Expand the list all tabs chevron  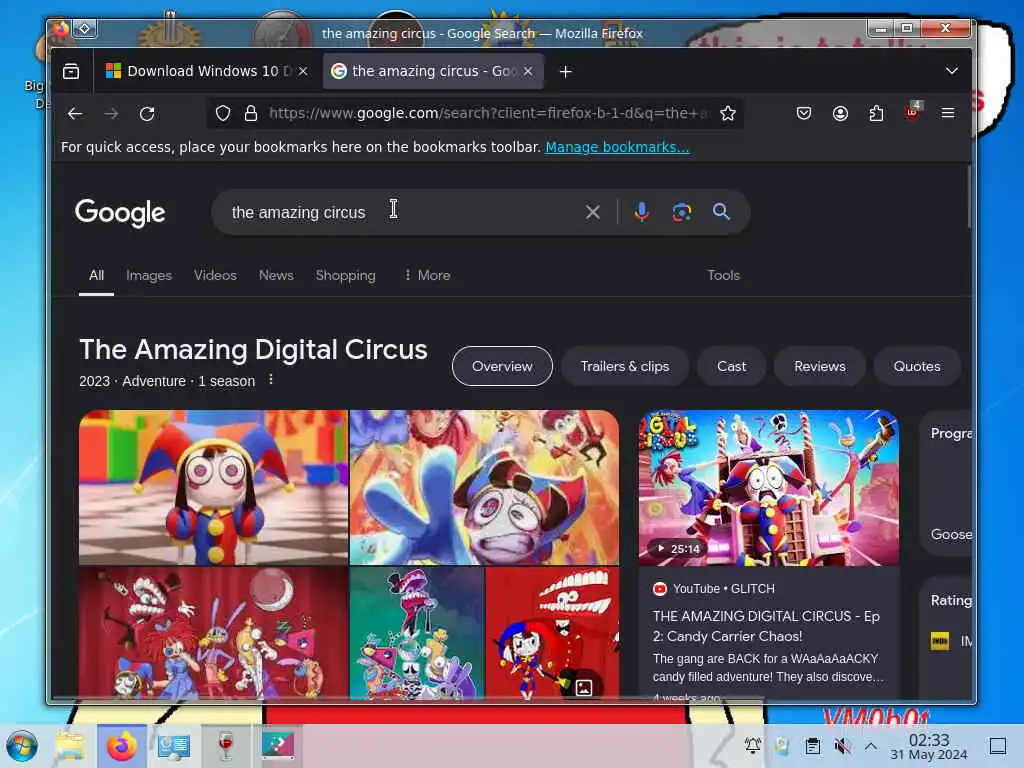952,71
